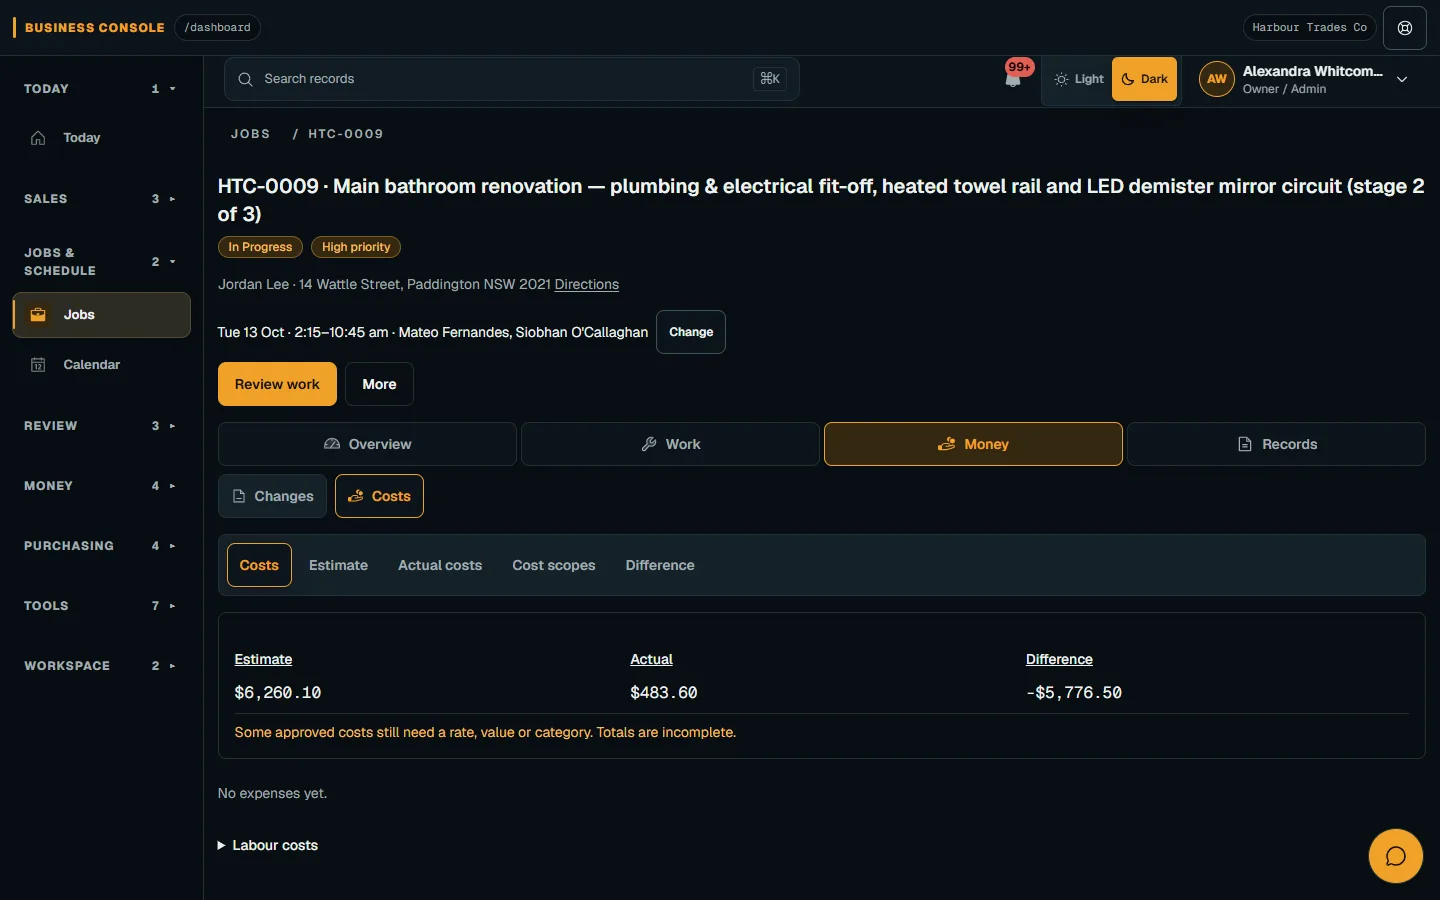Click the JOBS breadcrumb
Image resolution: width=1440 pixels, height=900 pixels.
pyautogui.click(x=251, y=134)
